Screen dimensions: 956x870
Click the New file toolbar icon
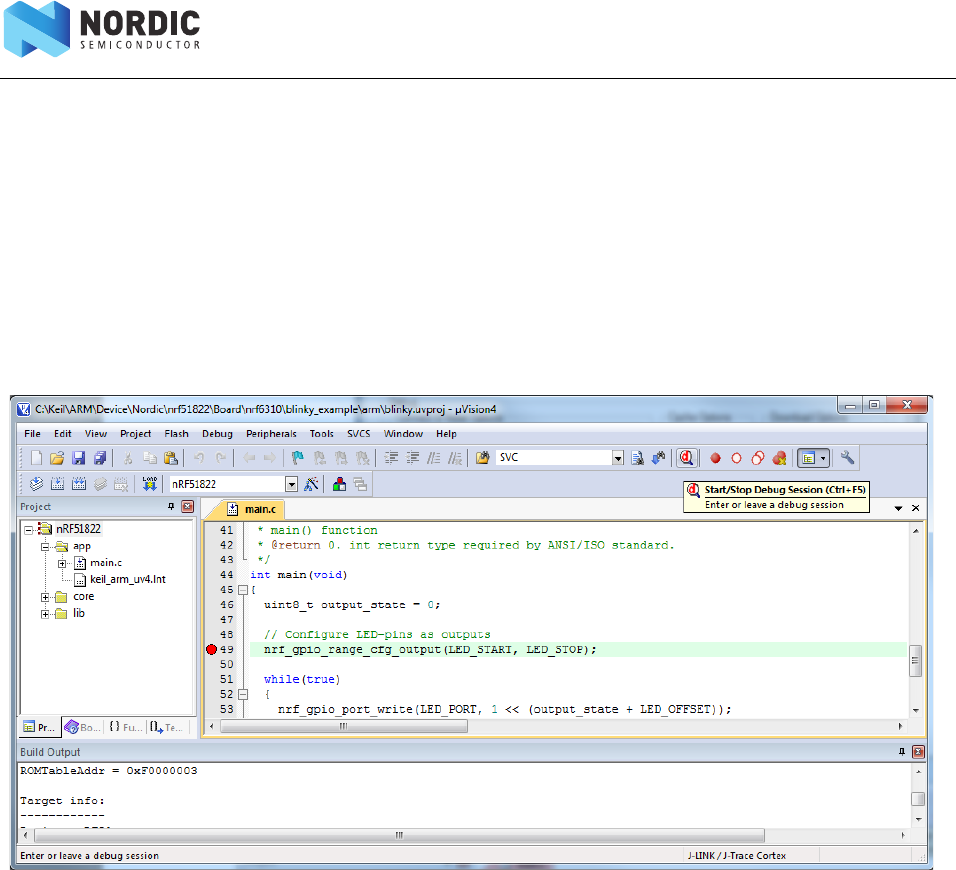click(x=36, y=458)
